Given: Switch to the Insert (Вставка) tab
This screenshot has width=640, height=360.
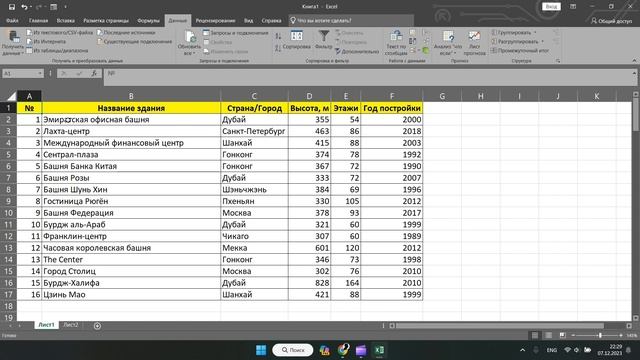Looking at the screenshot, I should 66,20.
